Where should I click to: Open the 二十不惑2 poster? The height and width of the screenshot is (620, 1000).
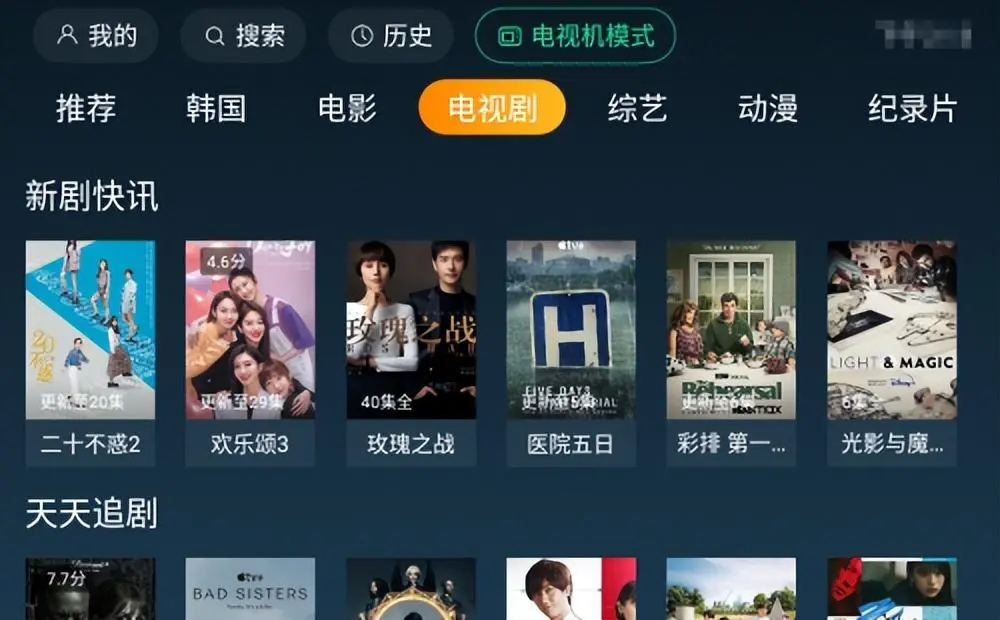[91, 330]
